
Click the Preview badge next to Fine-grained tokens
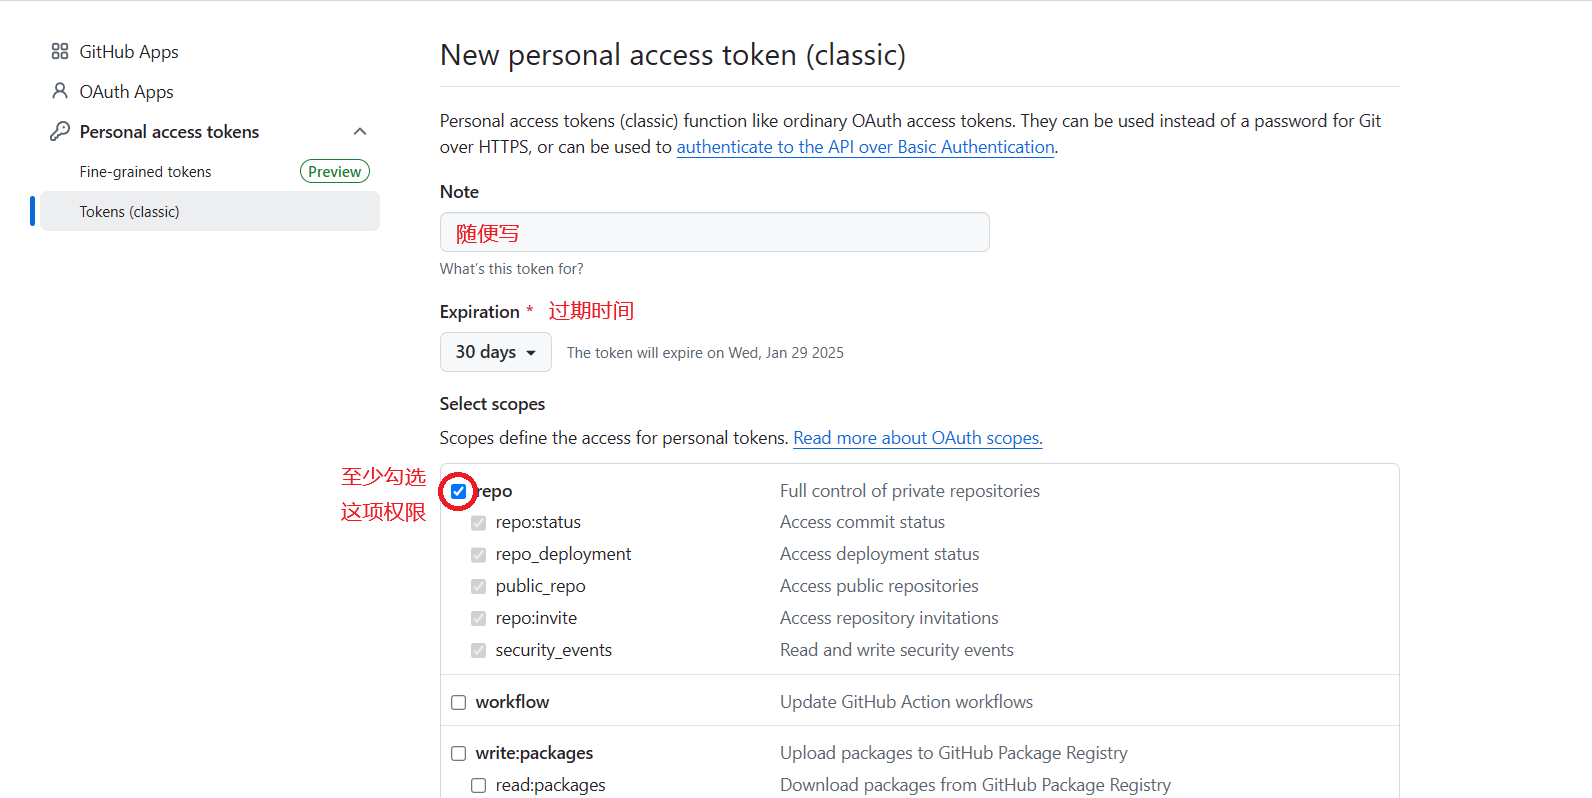pyautogui.click(x=334, y=172)
